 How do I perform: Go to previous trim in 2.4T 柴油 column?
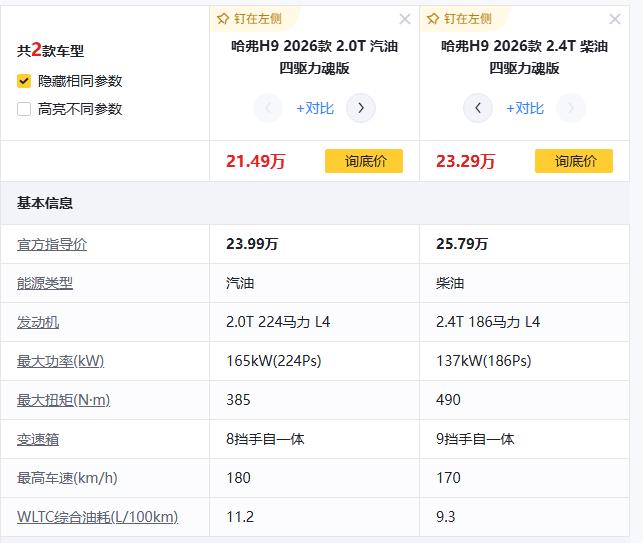[478, 108]
